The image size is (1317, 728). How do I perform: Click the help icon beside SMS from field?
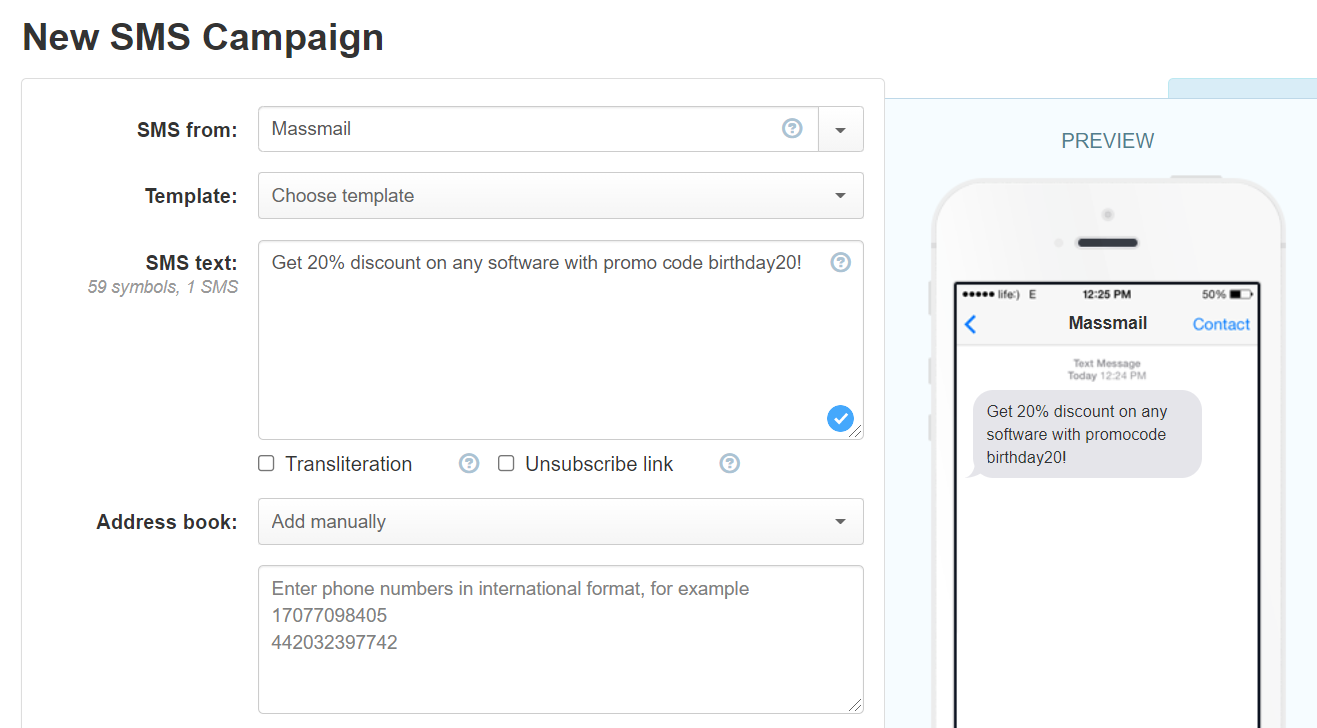click(x=792, y=128)
